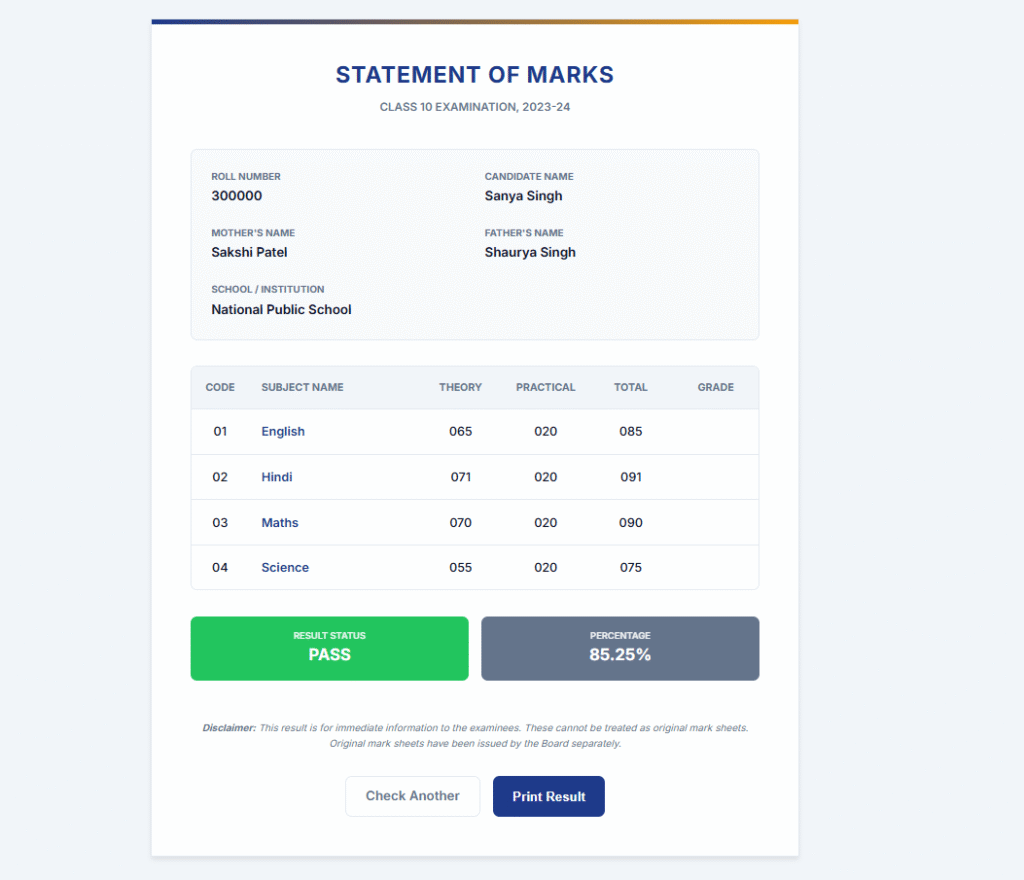Click mother's name Sakshi Patel
Image resolution: width=1024 pixels, height=880 pixels.
(249, 252)
